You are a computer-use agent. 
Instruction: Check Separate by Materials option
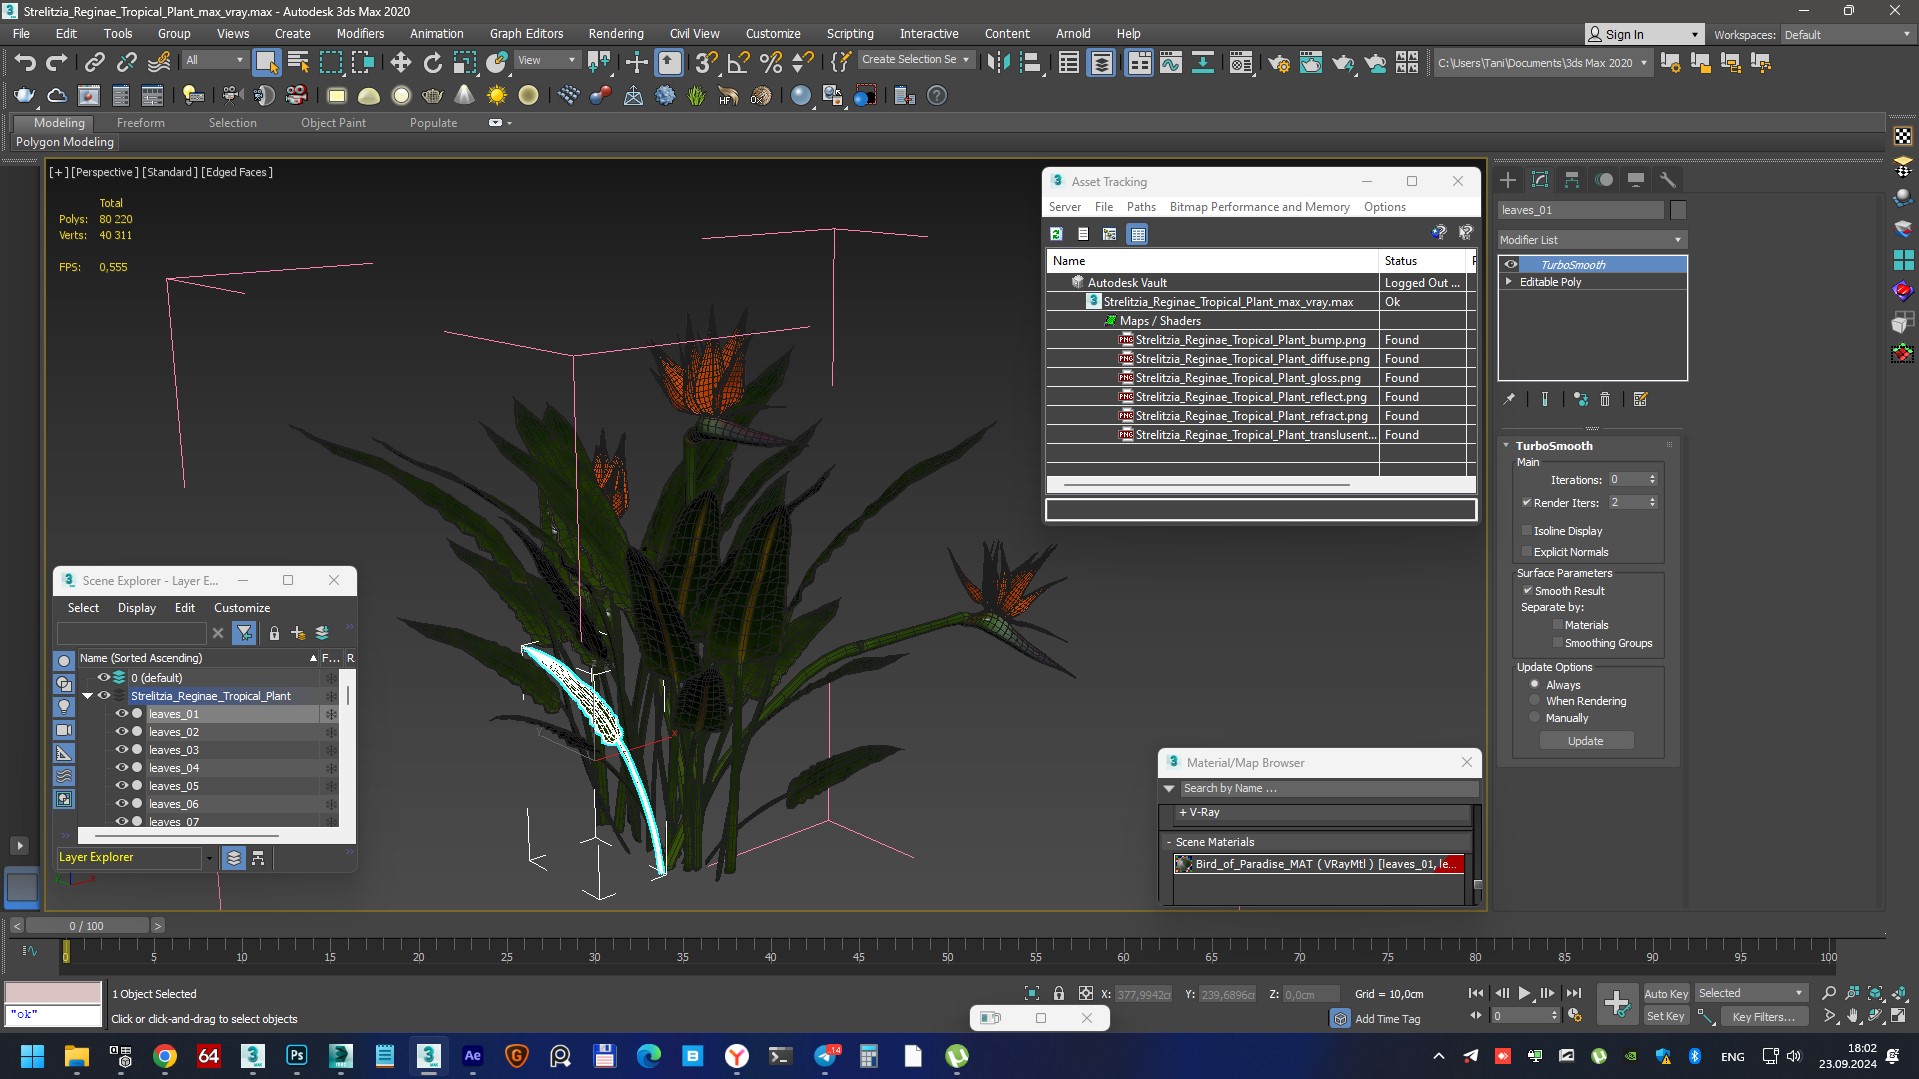click(1558, 625)
